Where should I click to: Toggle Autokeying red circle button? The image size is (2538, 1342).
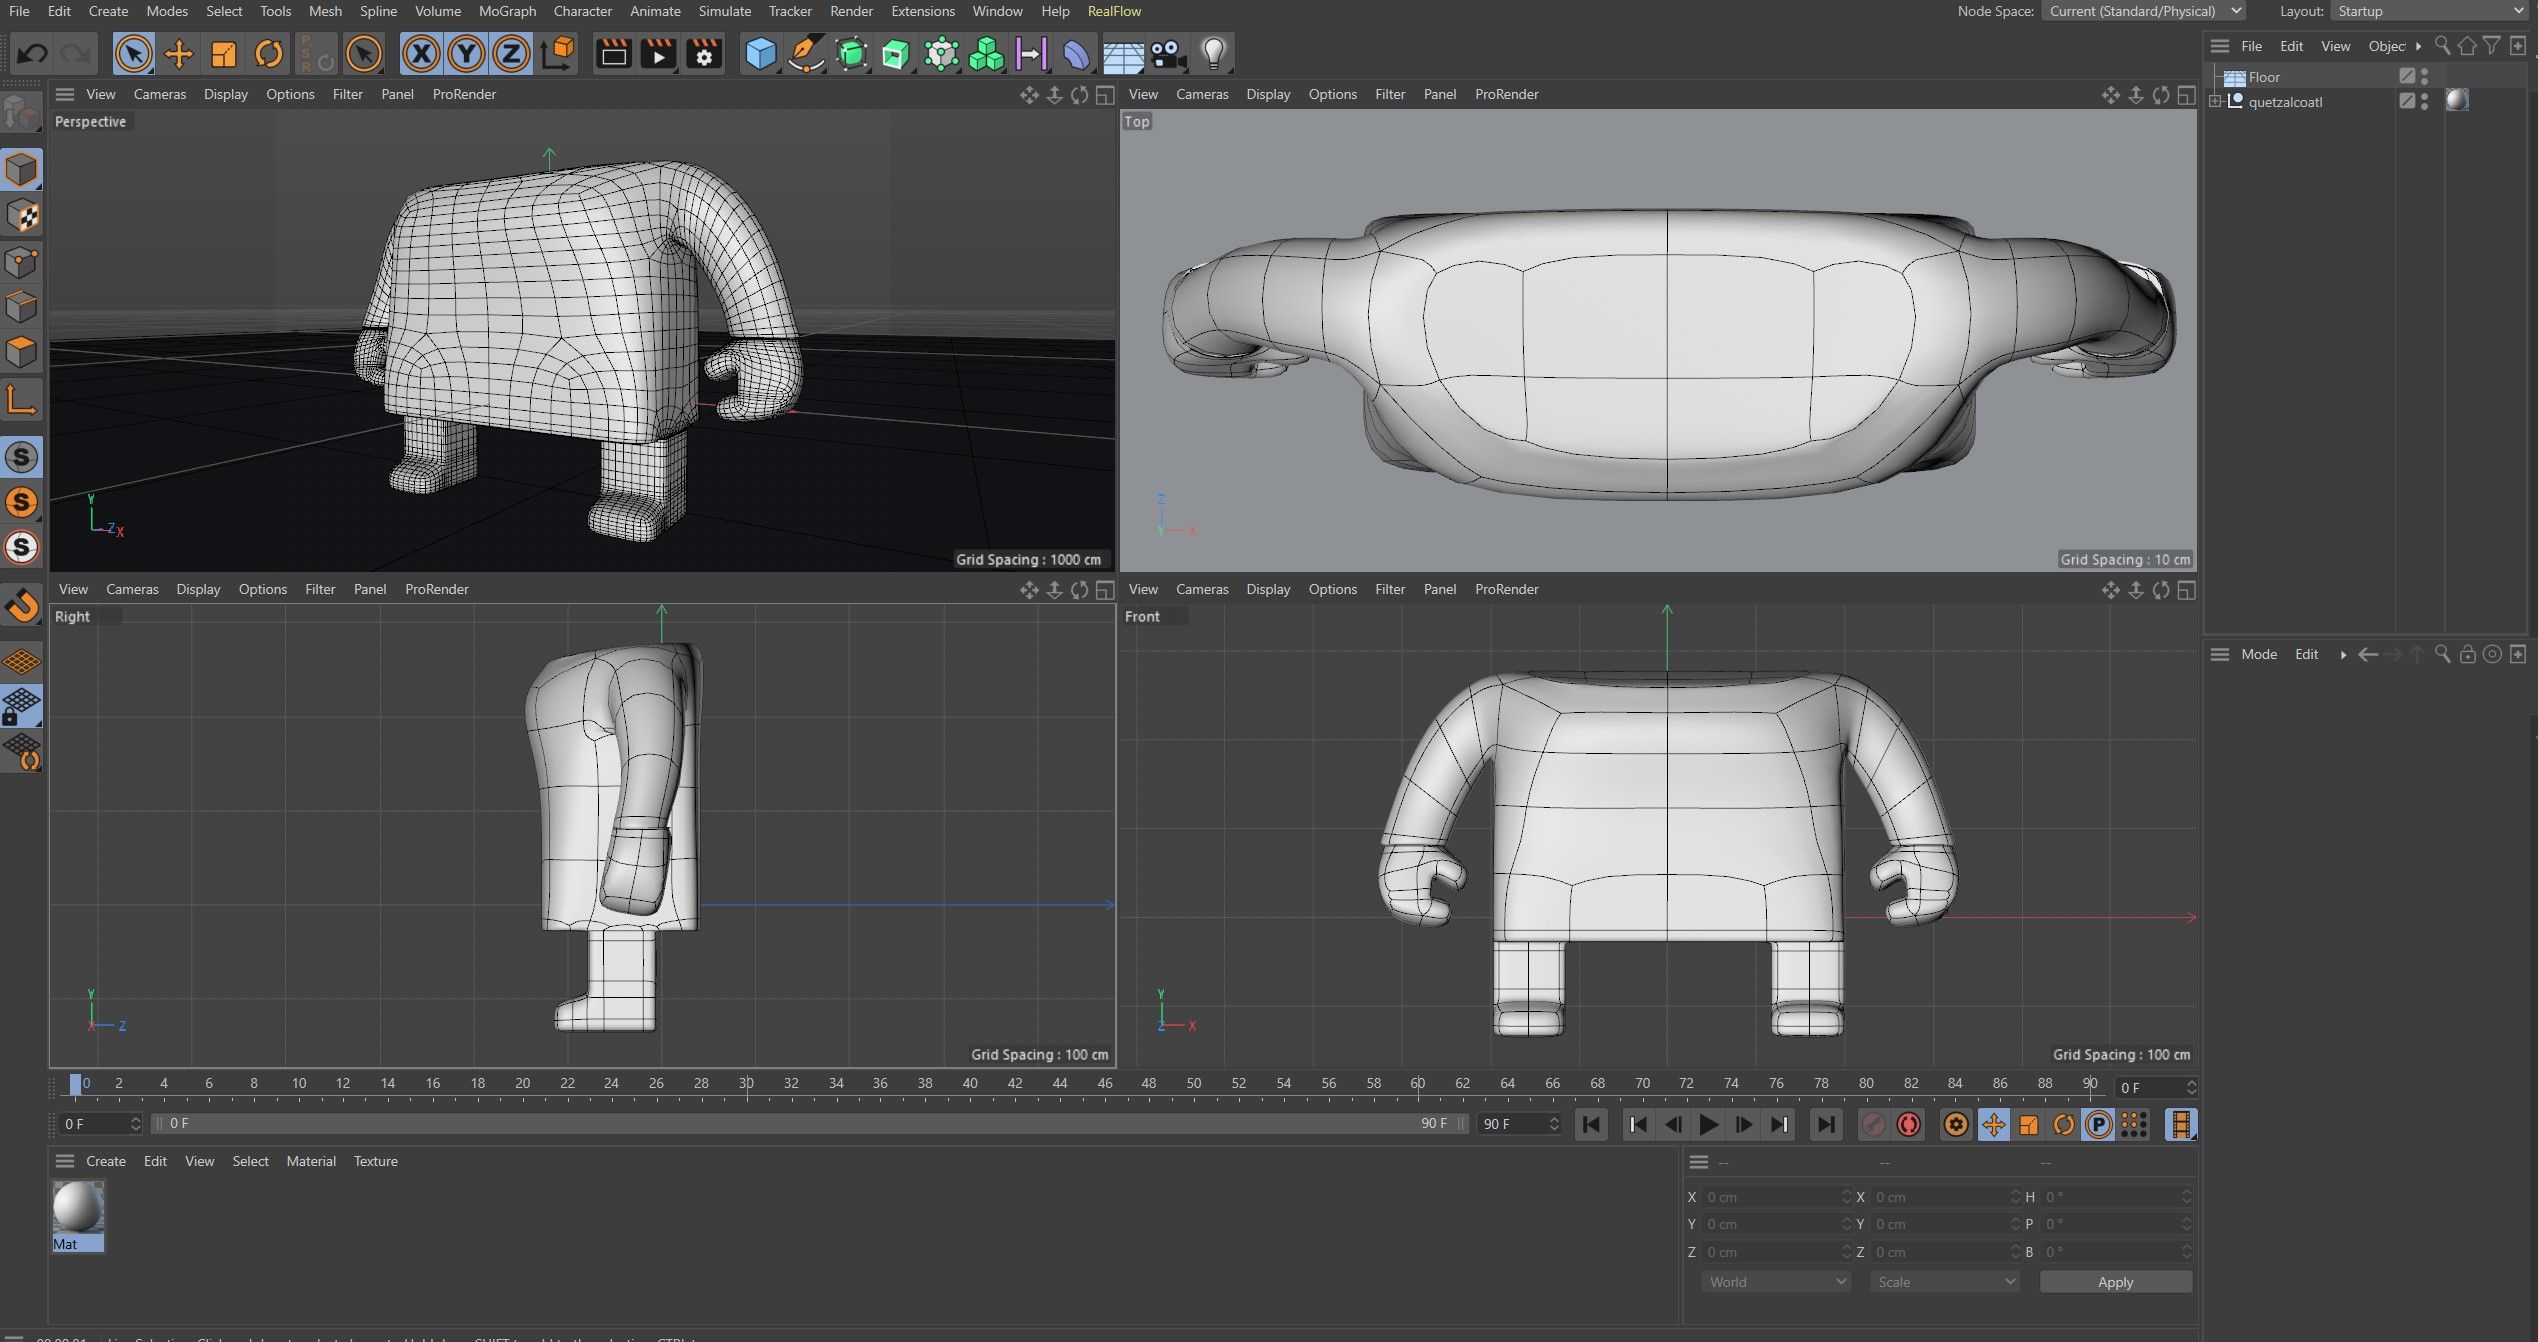click(1908, 1125)
